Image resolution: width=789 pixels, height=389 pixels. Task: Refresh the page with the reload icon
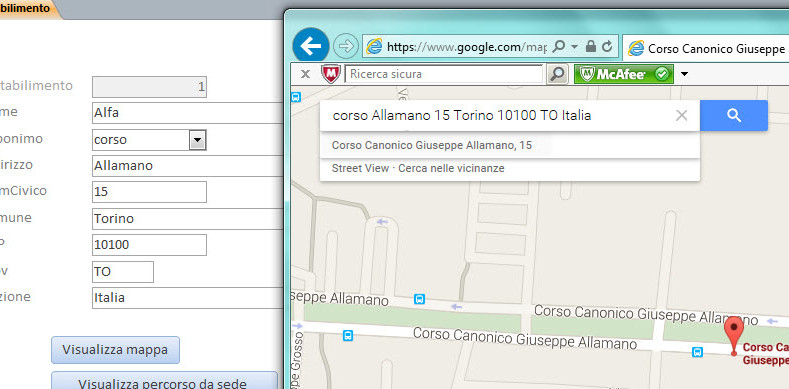607,47
